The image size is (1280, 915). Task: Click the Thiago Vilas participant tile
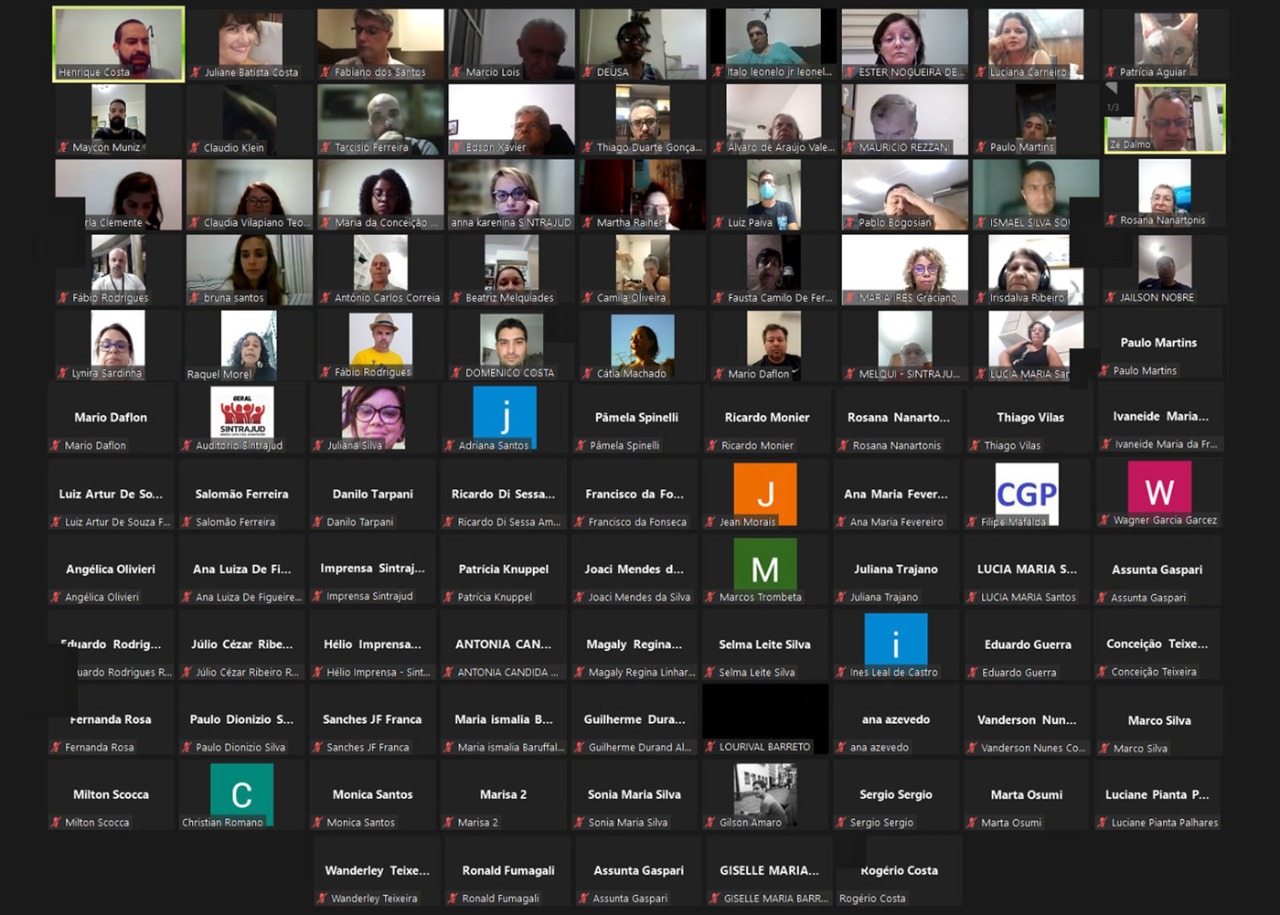[1030, 420]
